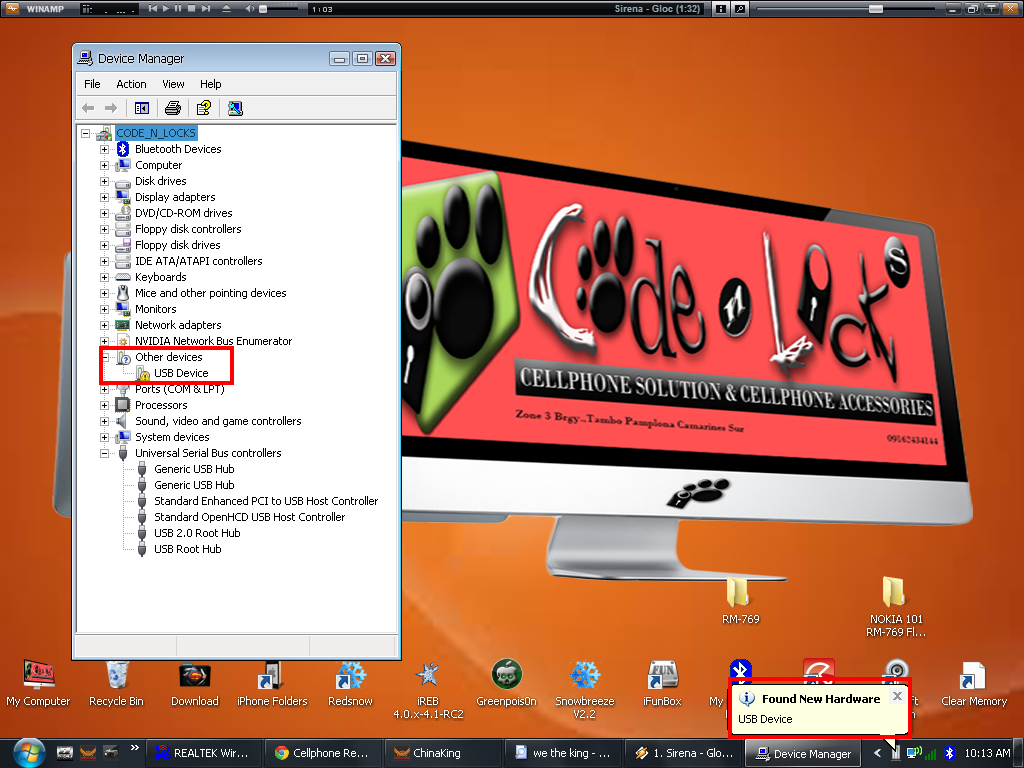Viewport: 1024px width, 768px height.
Task: Select Mice and other pointing devices
Action: point(210,293)
